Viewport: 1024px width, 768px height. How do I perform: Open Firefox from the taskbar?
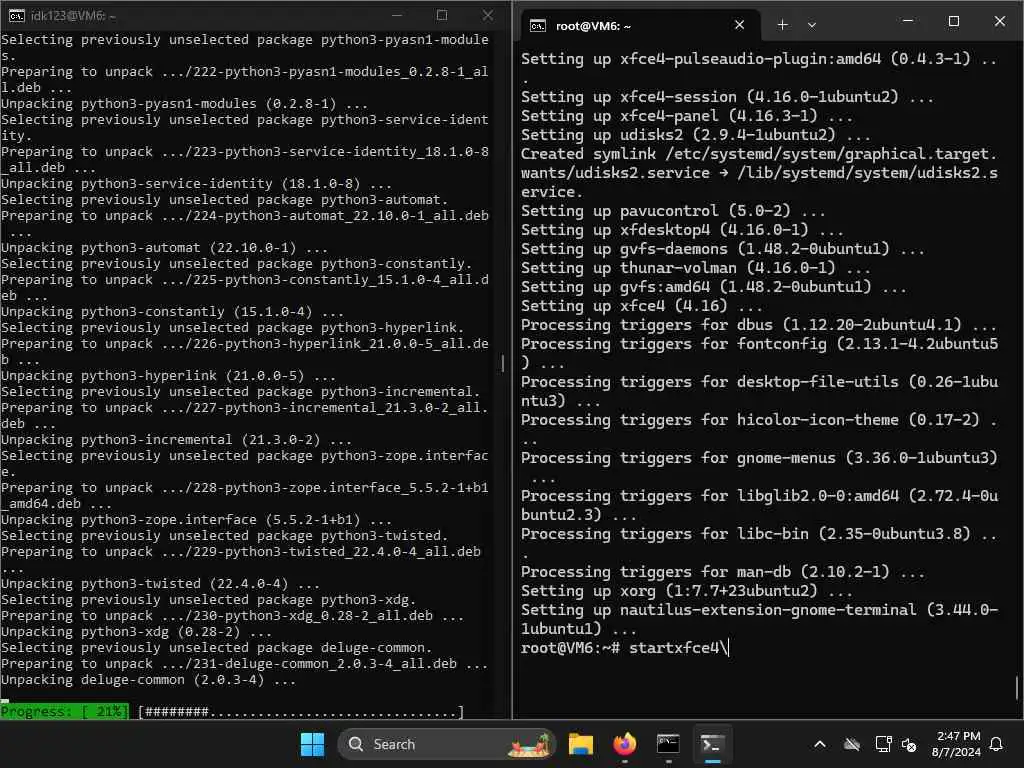(x=624, y=744)
